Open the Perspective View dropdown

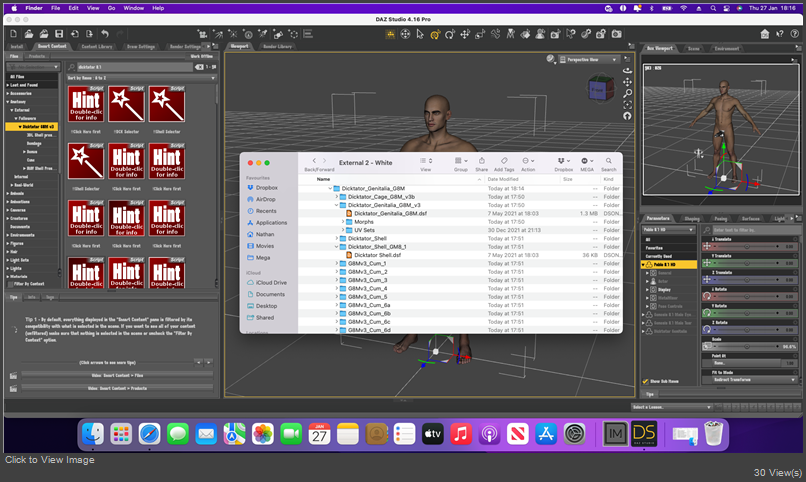588,60
